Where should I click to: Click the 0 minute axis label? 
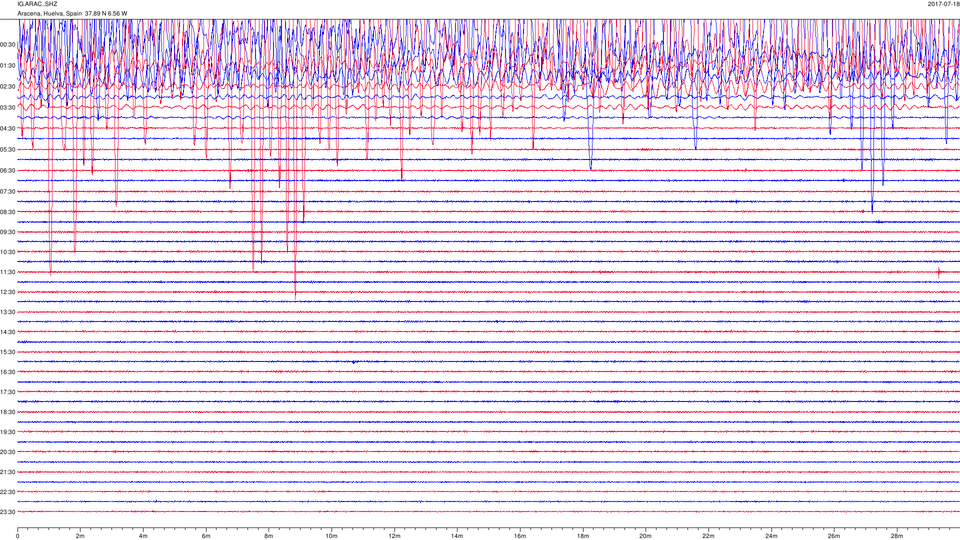click(x=18, y=536)
